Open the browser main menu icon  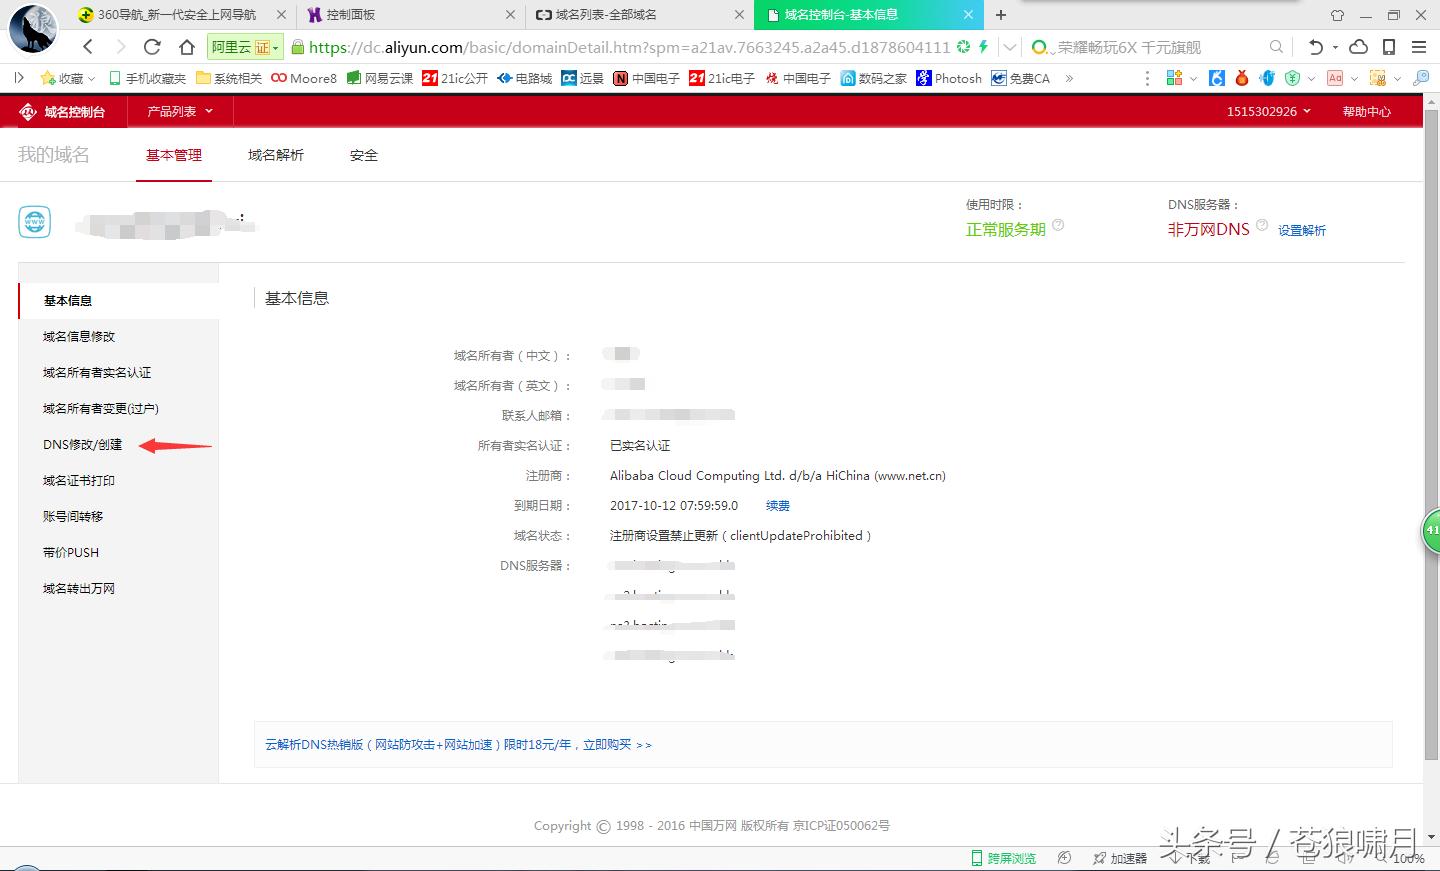tap(1419, 47)
